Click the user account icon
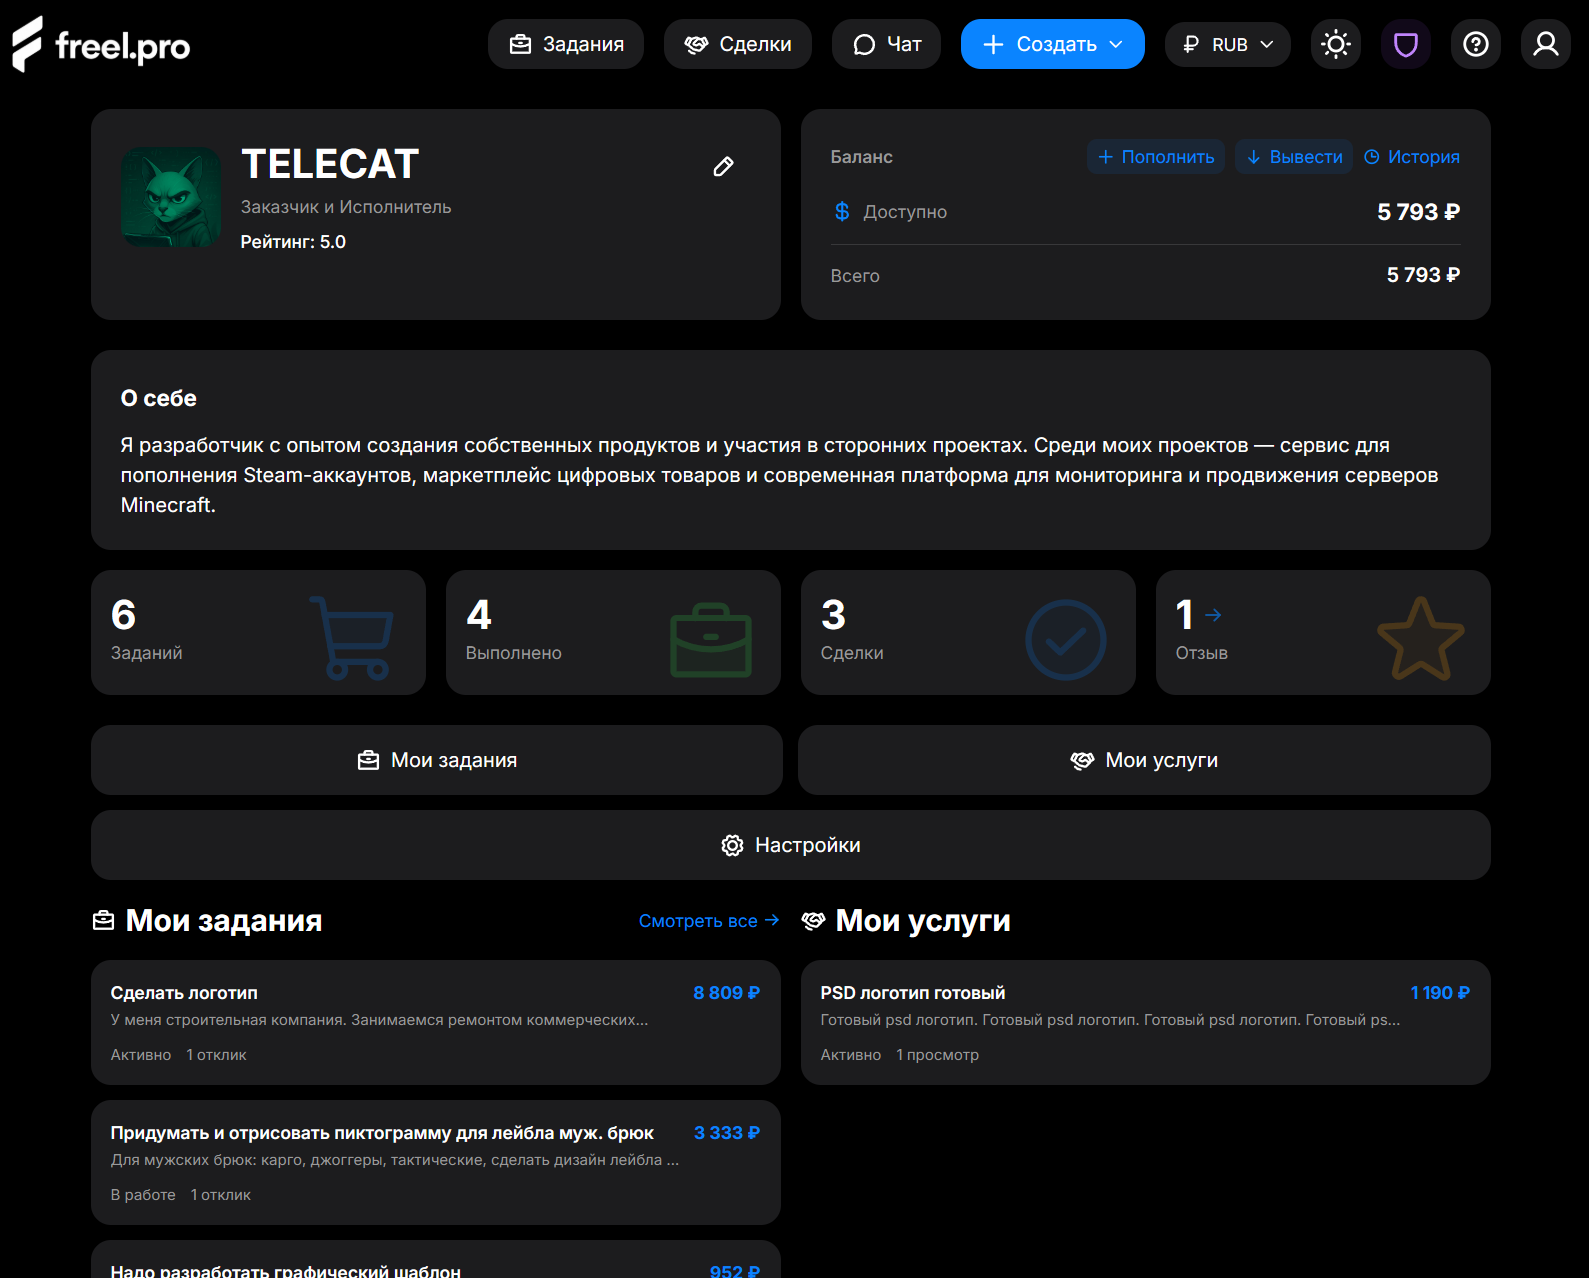 (1545, 45)
